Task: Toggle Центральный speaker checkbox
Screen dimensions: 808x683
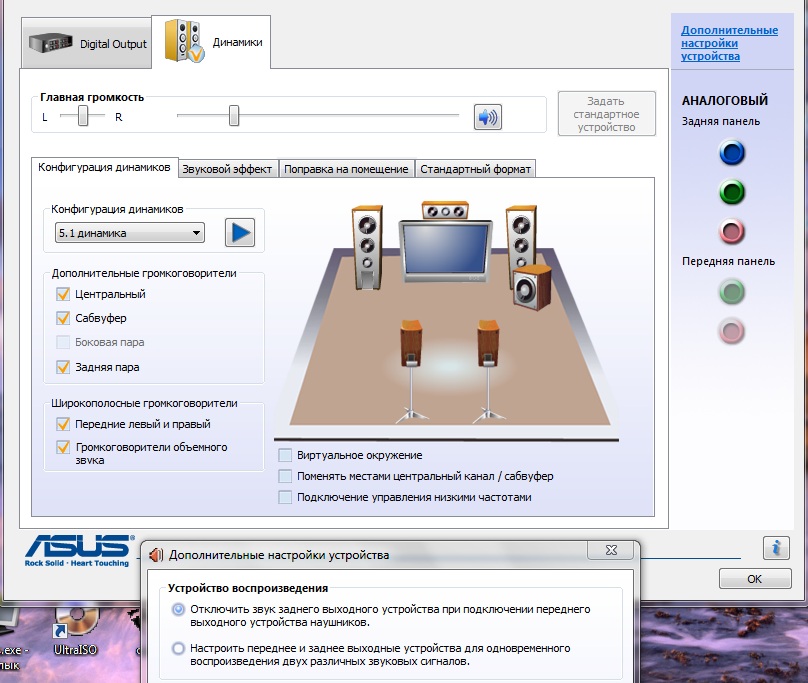Action: [63, 294]
